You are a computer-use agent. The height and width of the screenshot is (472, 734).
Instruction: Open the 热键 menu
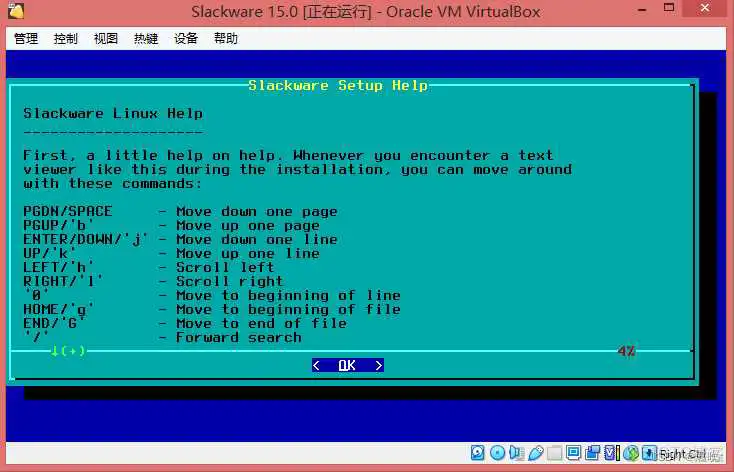click(x=146, y=38)
